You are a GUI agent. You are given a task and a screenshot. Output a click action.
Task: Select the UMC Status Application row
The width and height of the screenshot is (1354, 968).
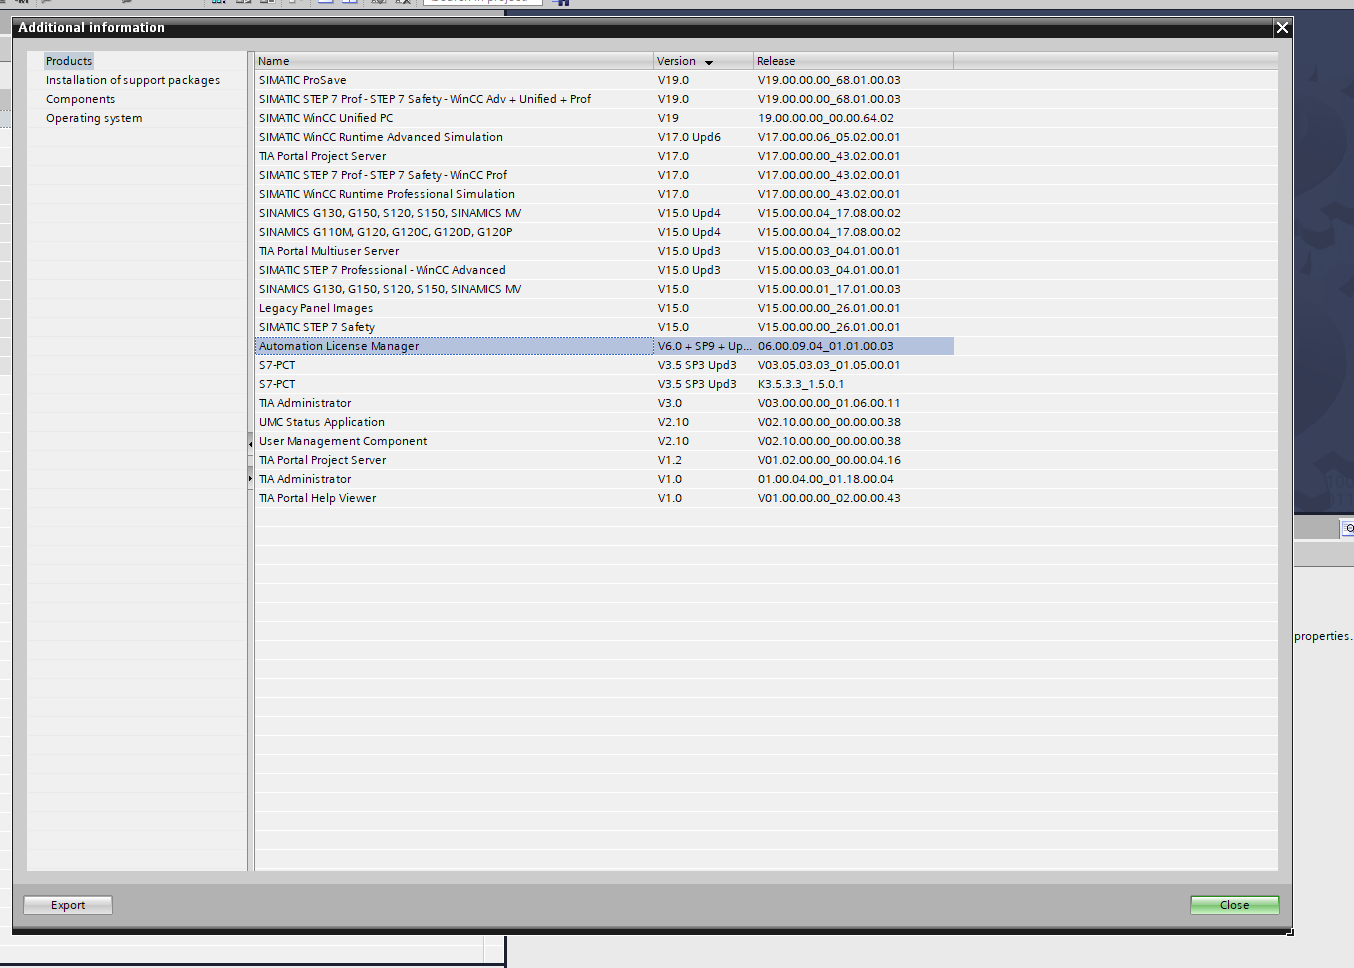click(604, 422)
